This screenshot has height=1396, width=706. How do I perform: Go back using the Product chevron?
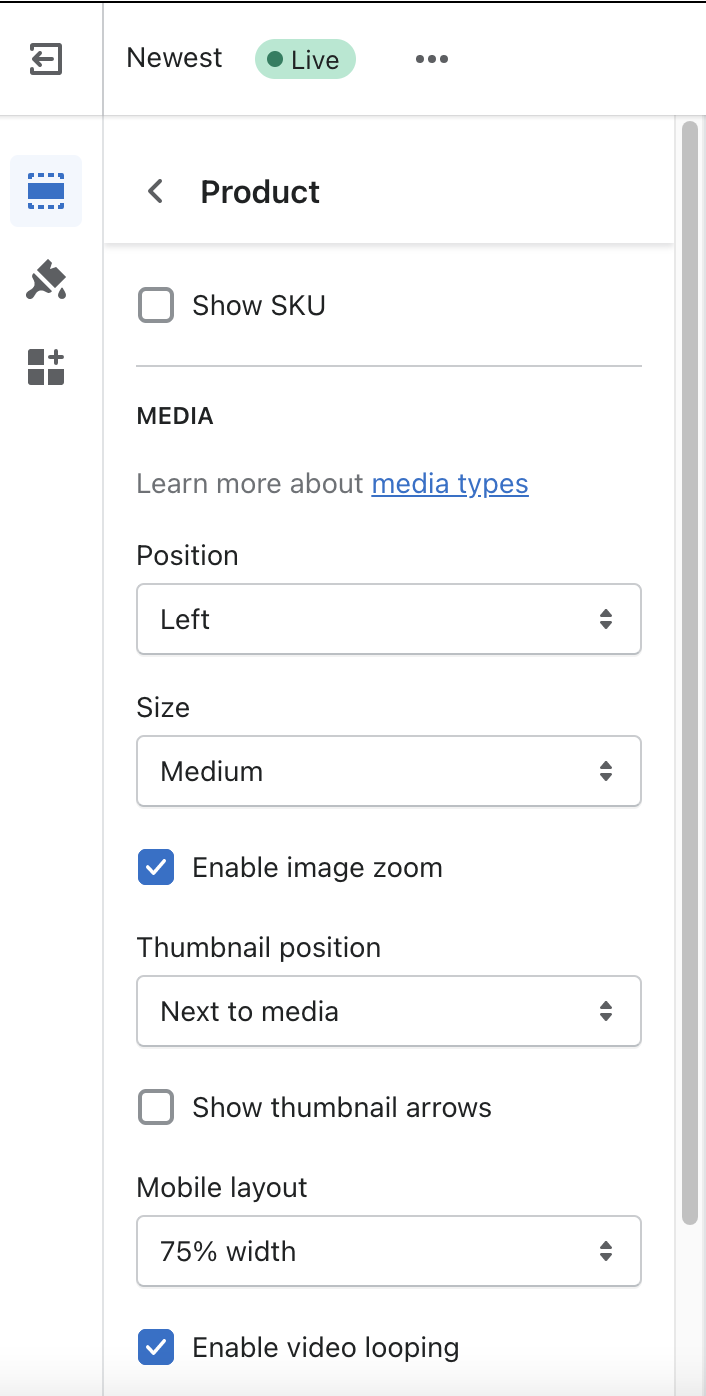[x=155, y=191]
